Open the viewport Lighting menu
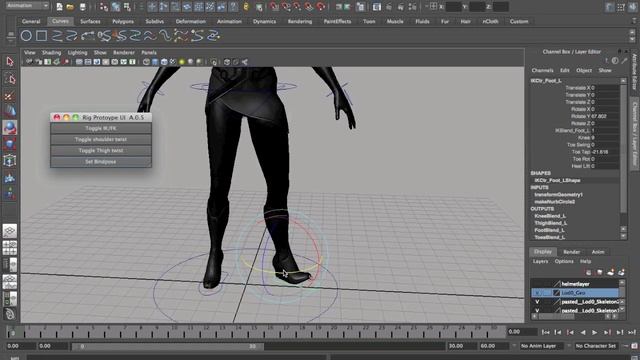Image resolution: width=640 pixels, height=360 pixels. 78,53
